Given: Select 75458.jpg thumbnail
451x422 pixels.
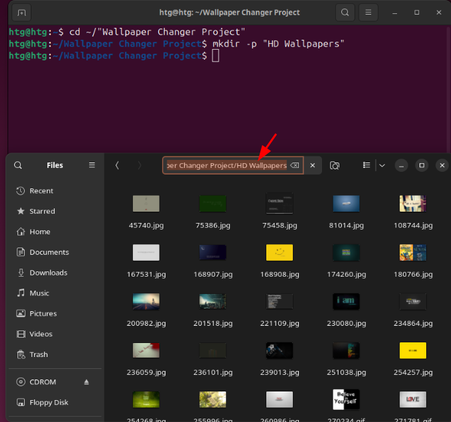Looking at the screenshot, I should pos(279,203).
